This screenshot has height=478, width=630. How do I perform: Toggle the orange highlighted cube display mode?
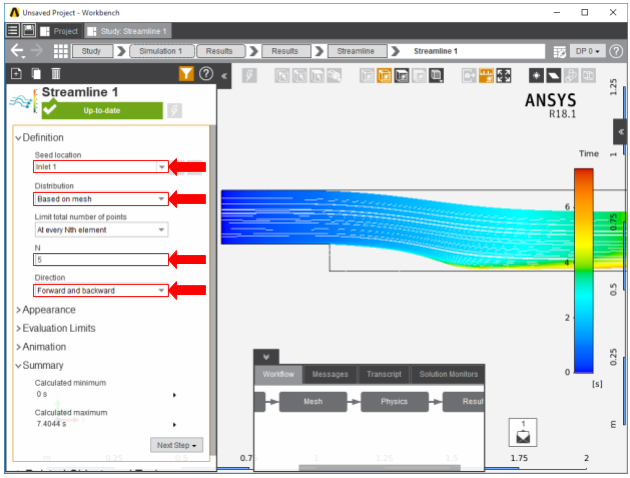click(384, 76)
